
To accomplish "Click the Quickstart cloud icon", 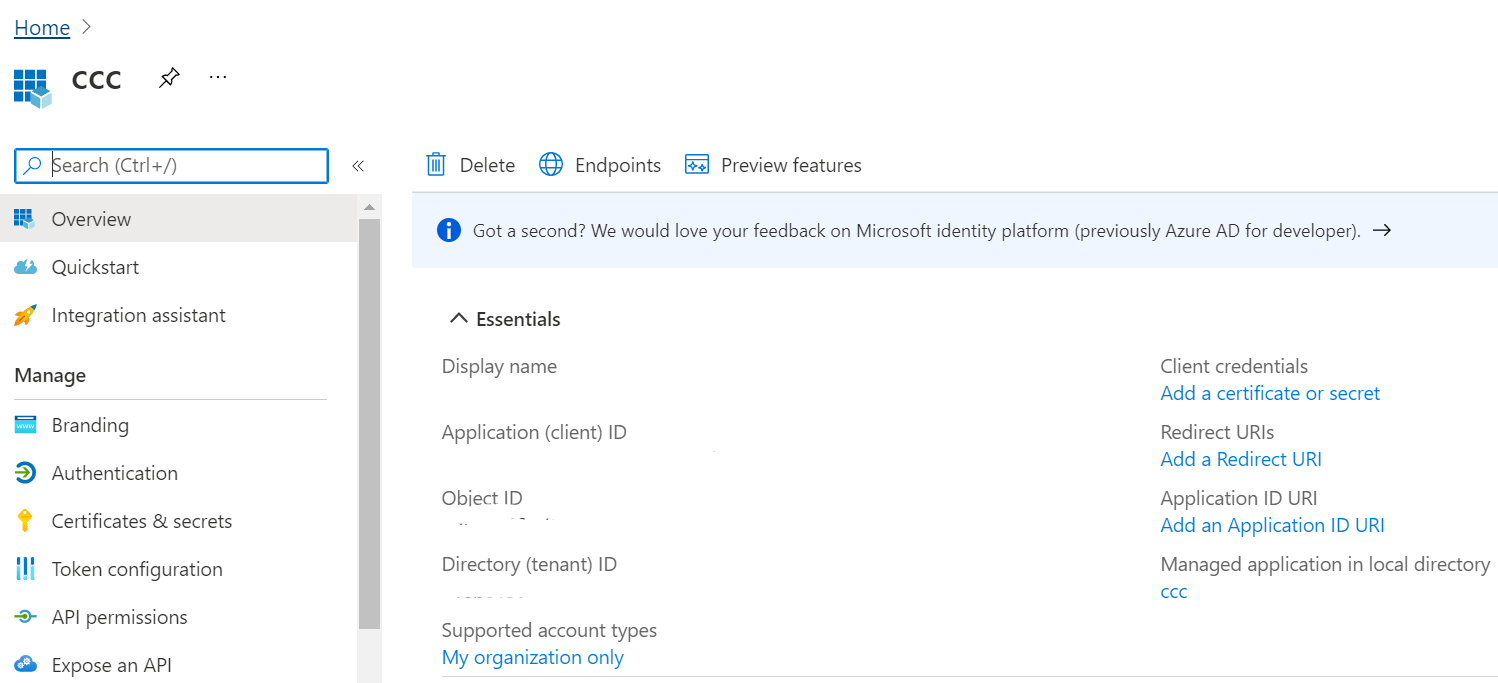I will [x=25, y=267].
